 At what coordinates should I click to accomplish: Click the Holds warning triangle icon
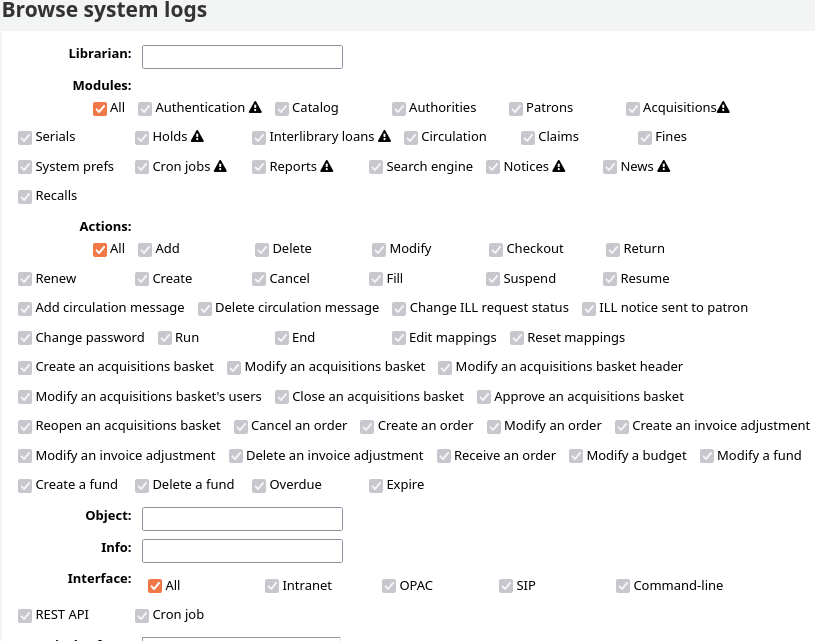(x=197, y=137)
